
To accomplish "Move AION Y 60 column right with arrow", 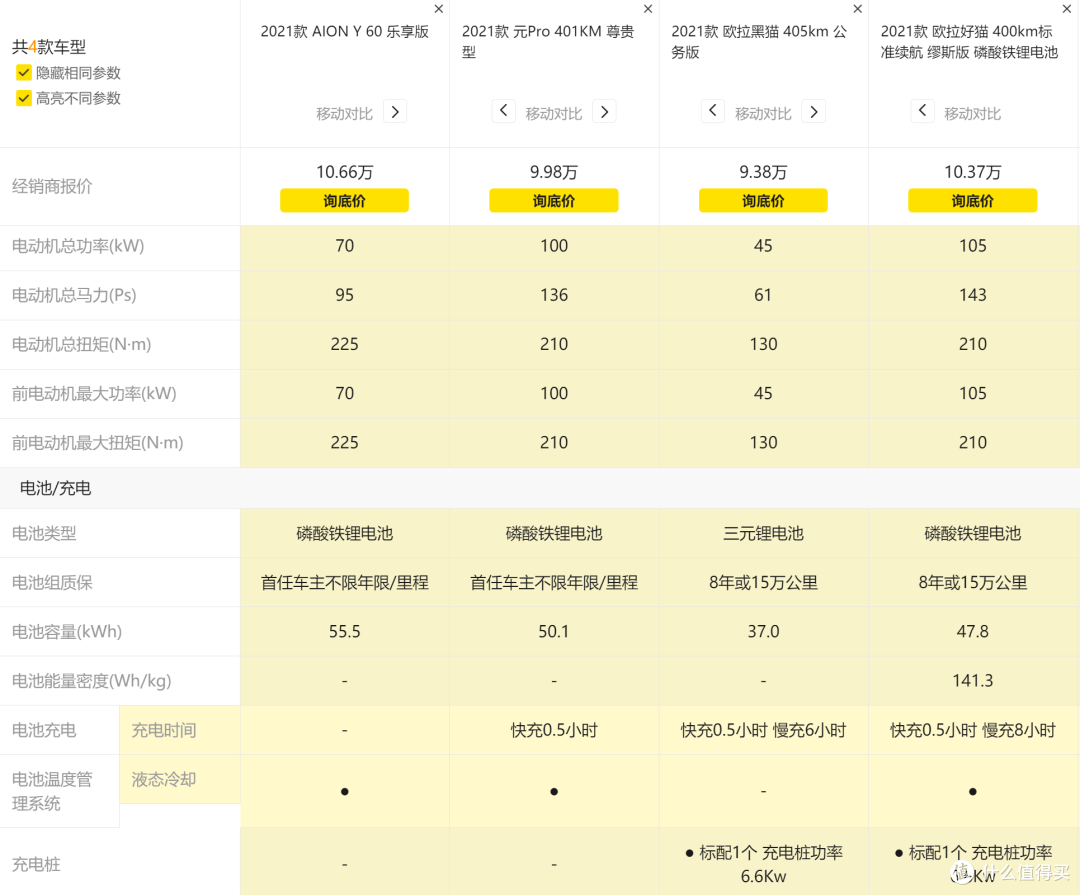I will tap(395, 112).
